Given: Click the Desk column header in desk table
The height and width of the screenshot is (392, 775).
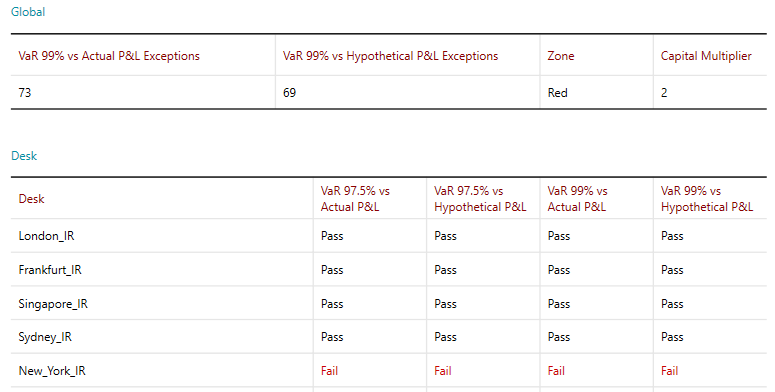Looking at the screenshot, I should tap(32, 199).
